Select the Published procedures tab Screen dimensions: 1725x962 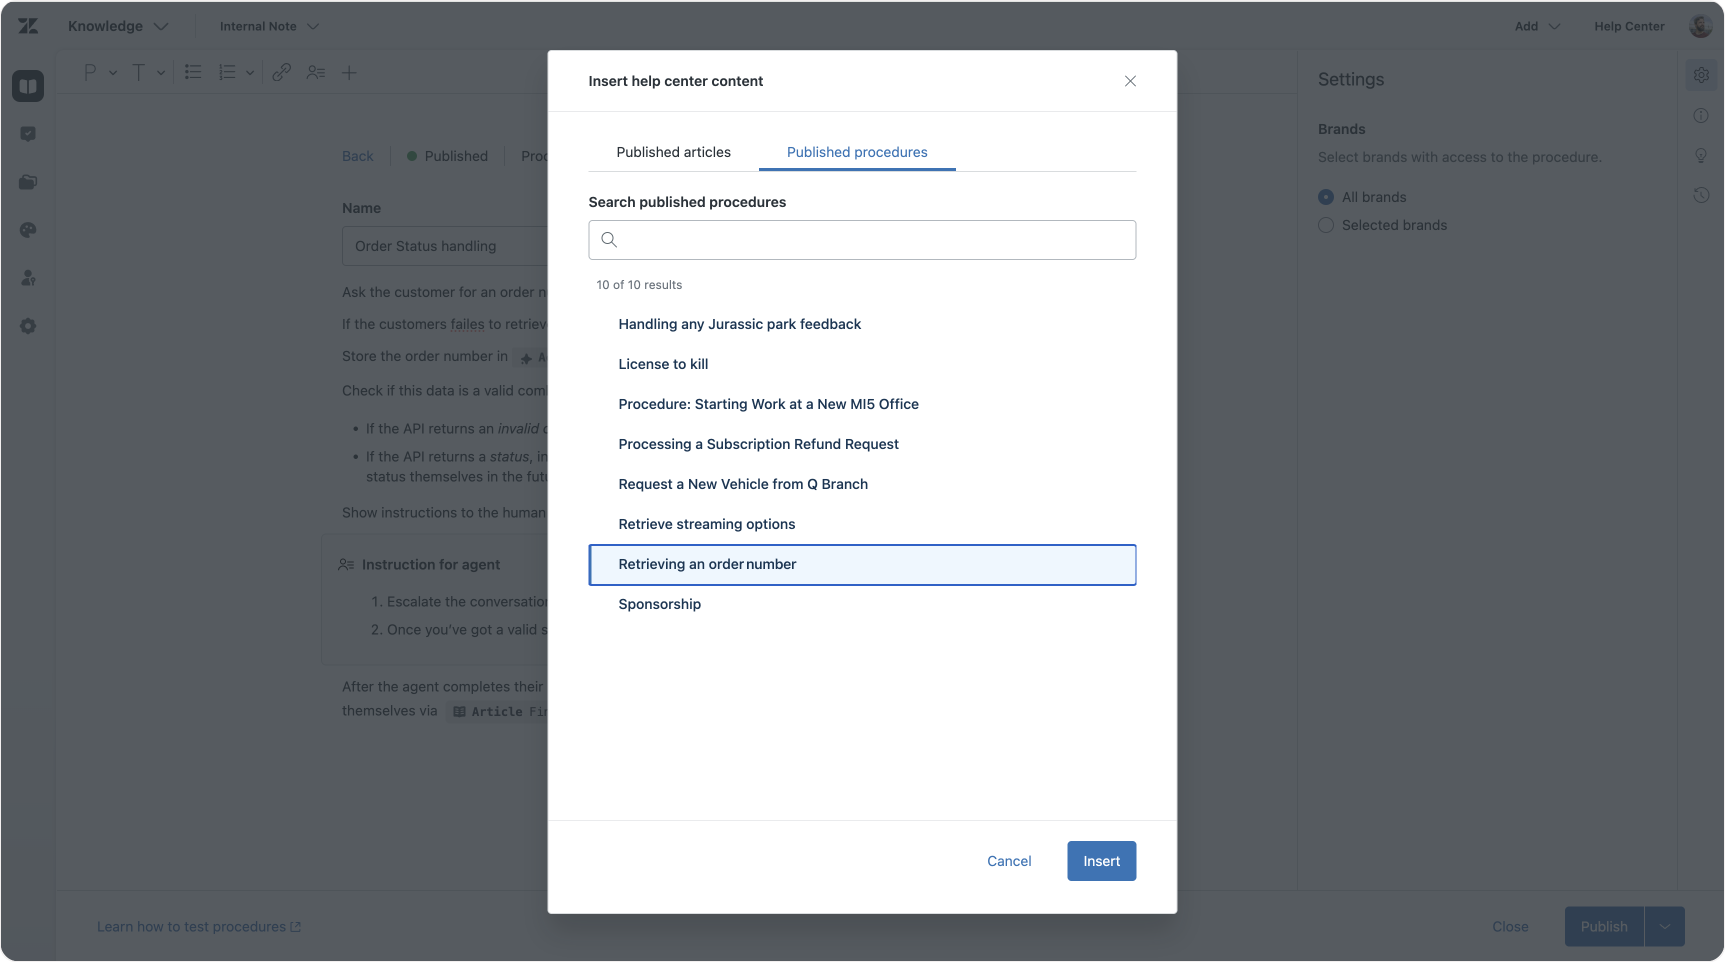tap(857, 152)
